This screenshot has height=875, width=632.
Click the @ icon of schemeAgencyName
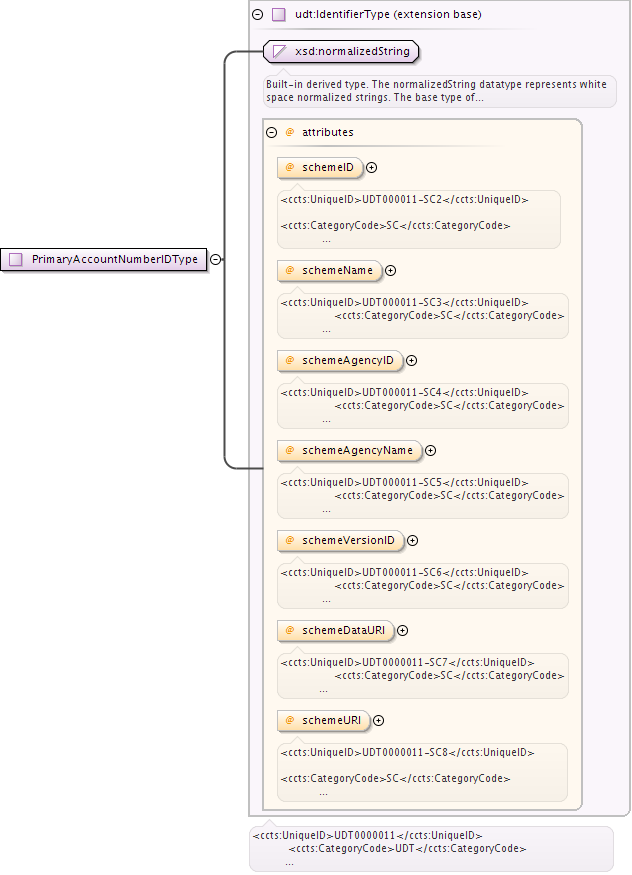(290, 450)
